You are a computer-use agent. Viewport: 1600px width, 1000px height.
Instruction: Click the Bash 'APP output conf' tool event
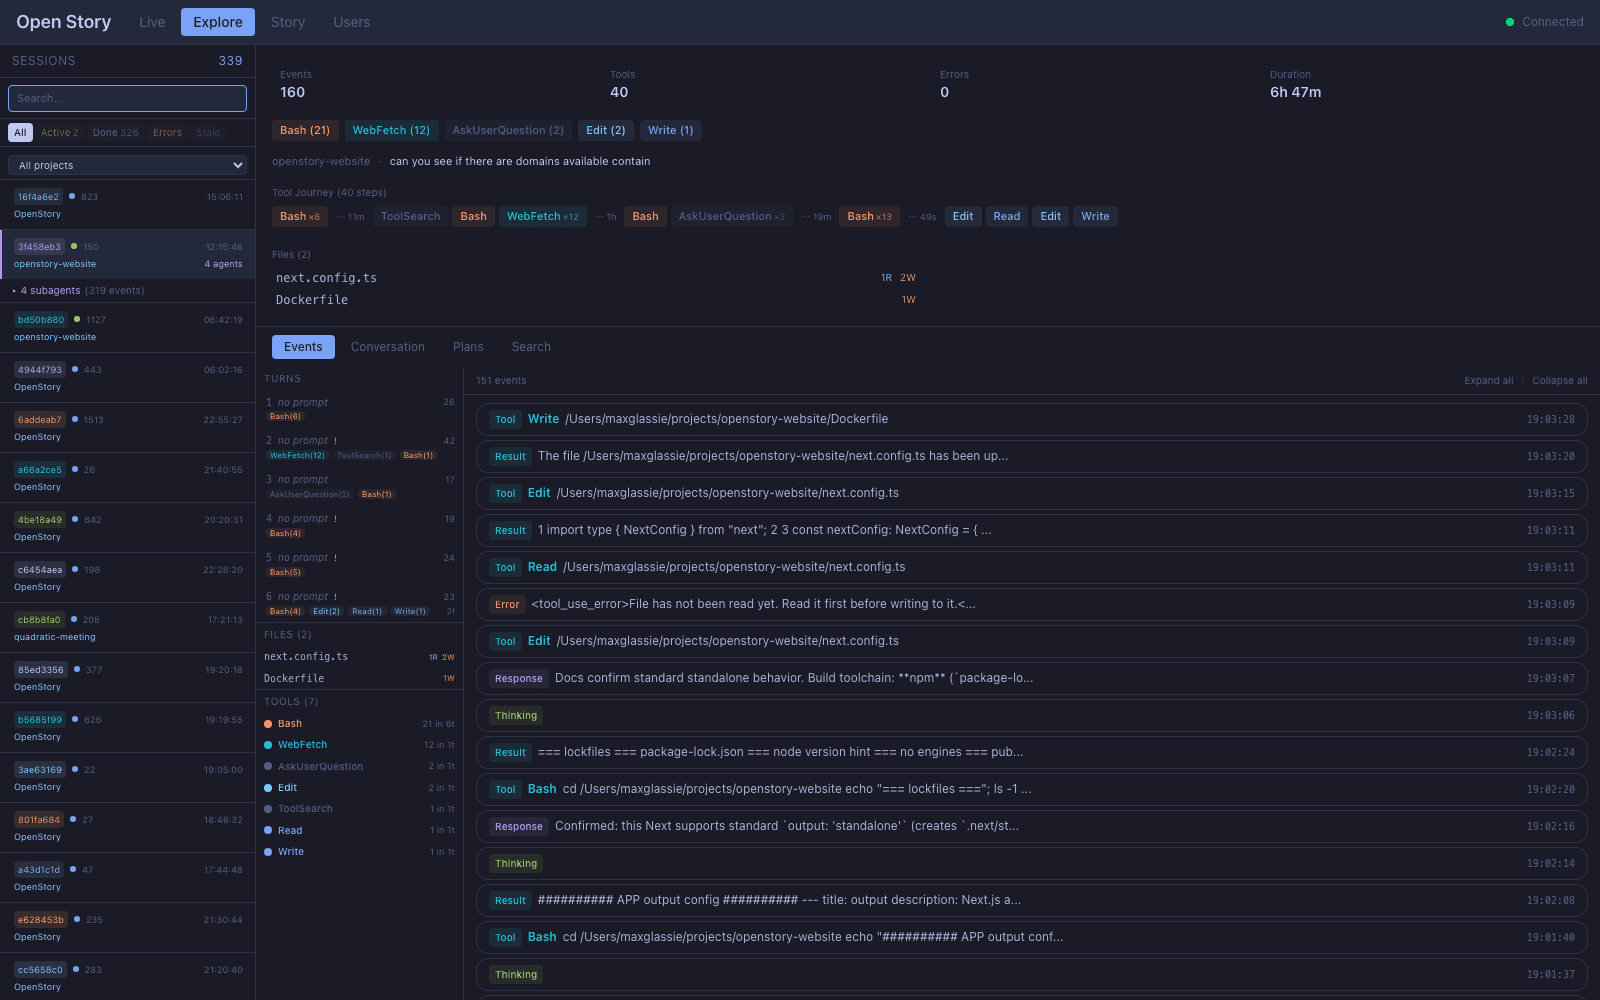pos(1031,937)
